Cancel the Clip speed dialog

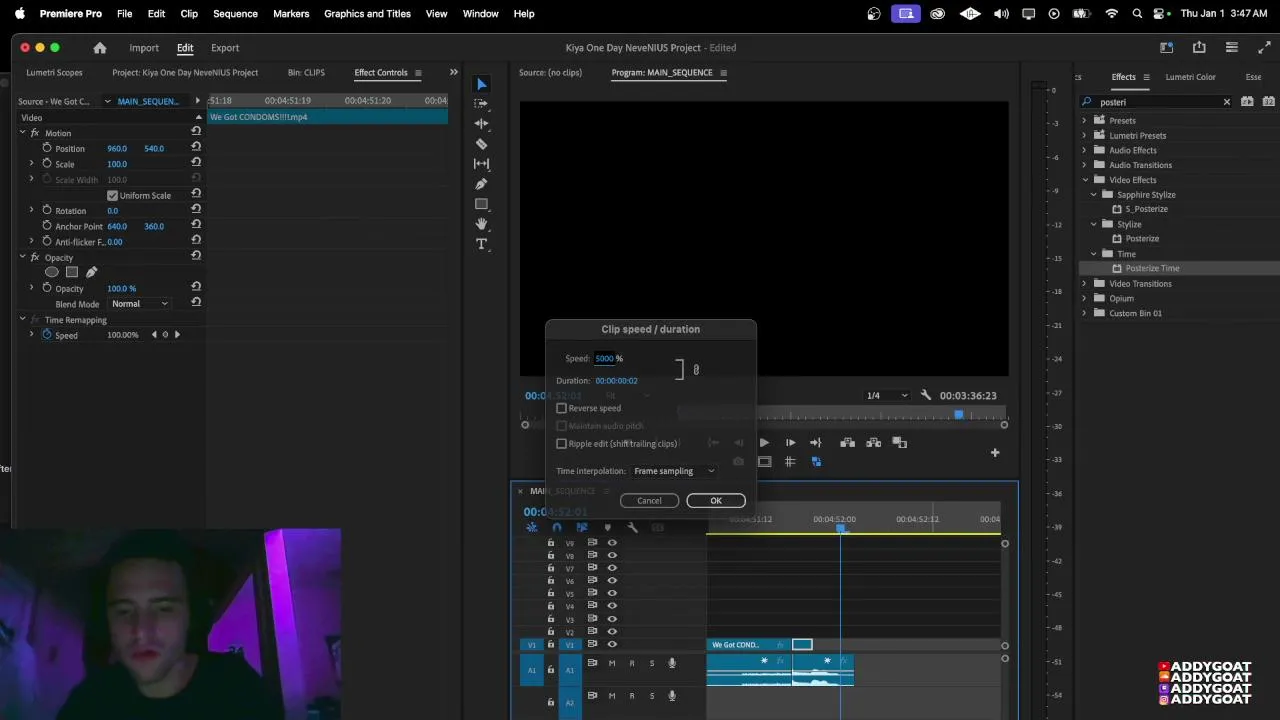point(649,501)
